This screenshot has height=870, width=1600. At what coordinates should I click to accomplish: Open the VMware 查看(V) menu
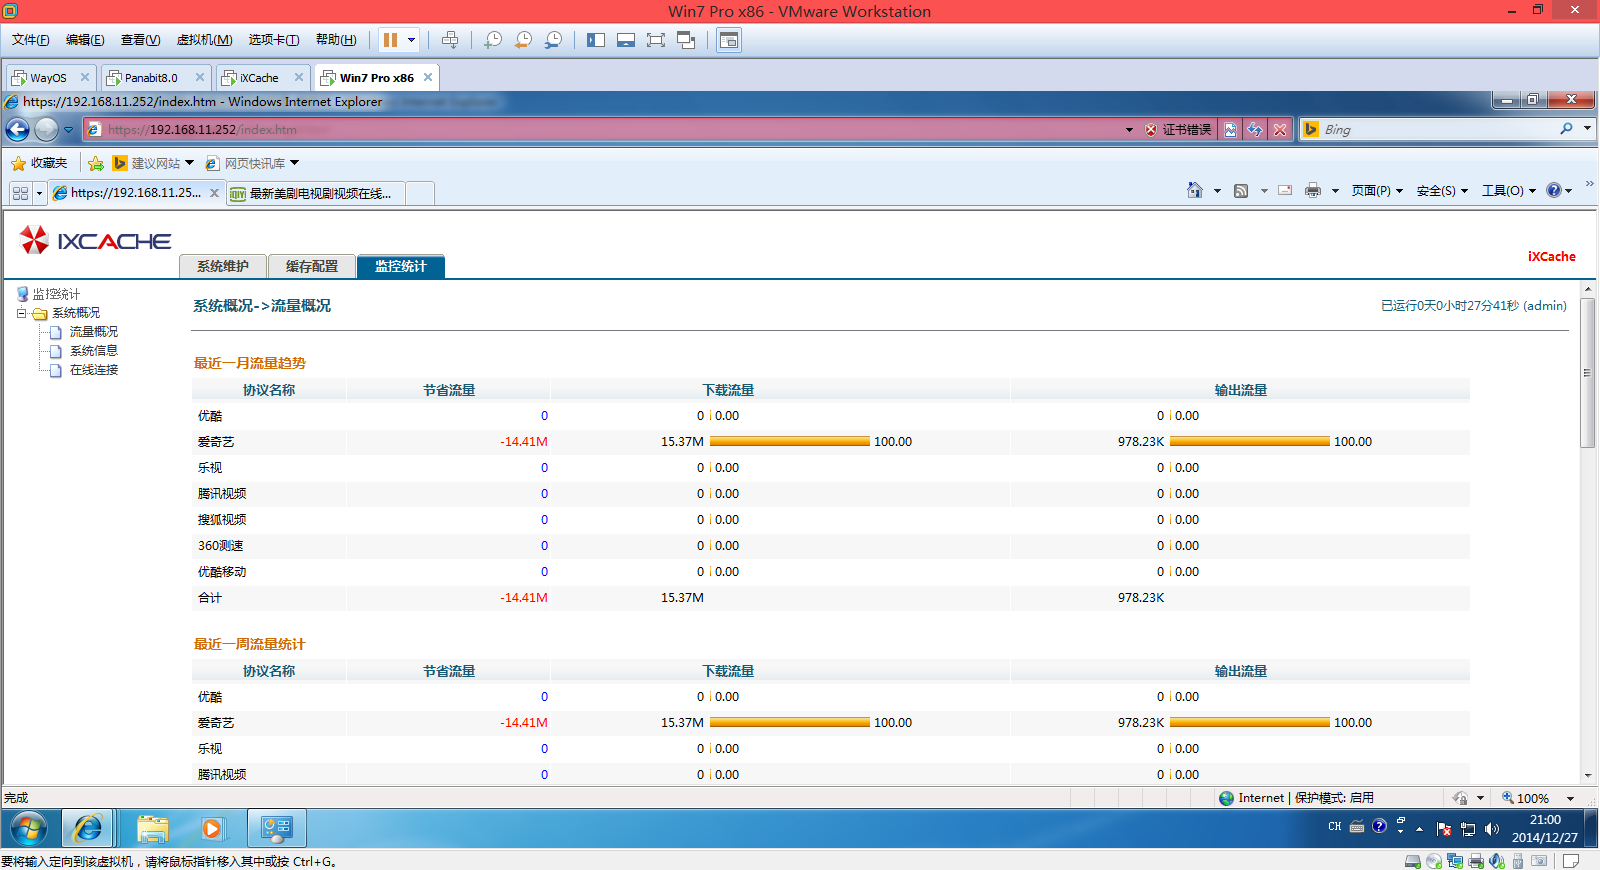140,40
